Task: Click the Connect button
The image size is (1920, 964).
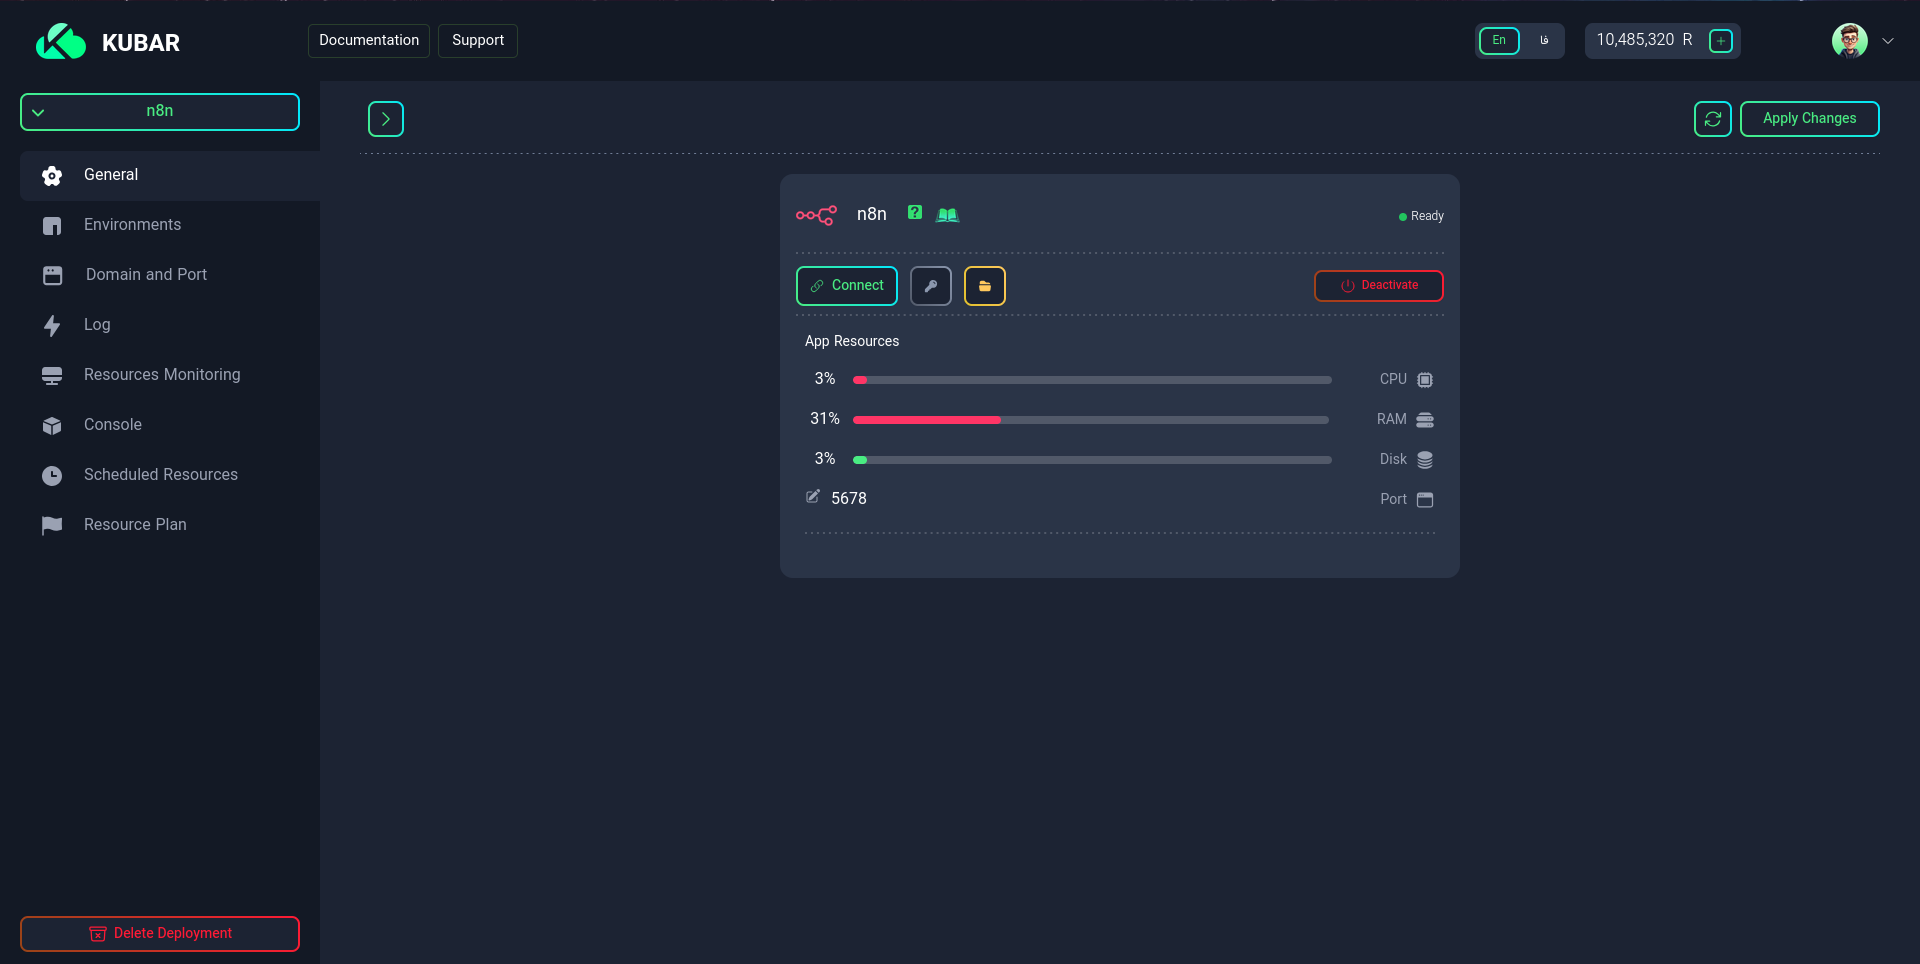Action: coord(847,286)
